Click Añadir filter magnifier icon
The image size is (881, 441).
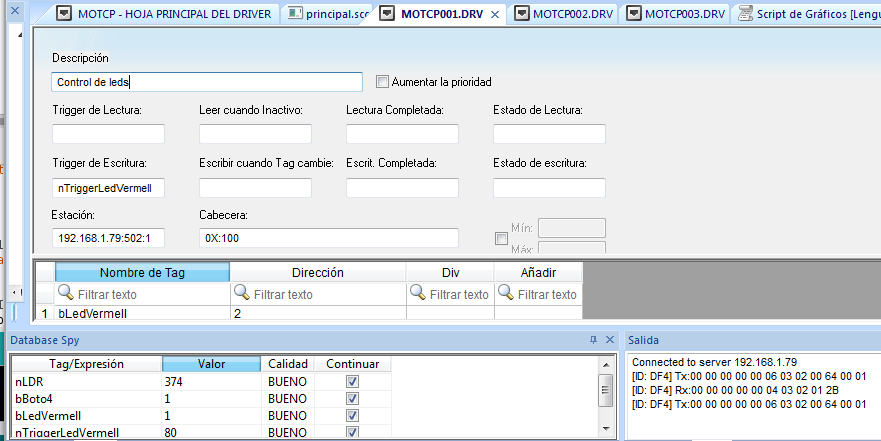click(x=506, y=293)
